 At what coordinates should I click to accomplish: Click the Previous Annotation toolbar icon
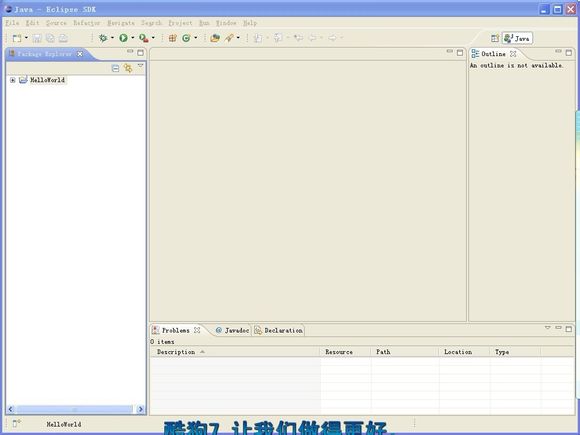coord(278,38)
